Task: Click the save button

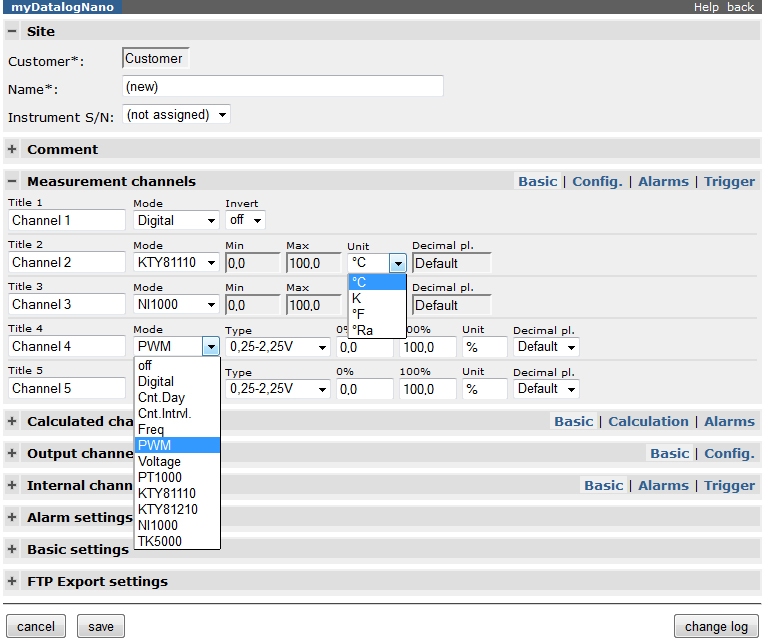Action: pyautogui.click(x=101, y=626)
